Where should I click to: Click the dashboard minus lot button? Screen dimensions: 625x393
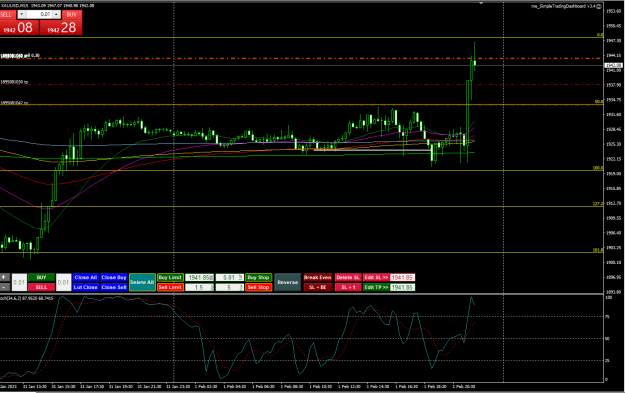[x=5, y=287]
